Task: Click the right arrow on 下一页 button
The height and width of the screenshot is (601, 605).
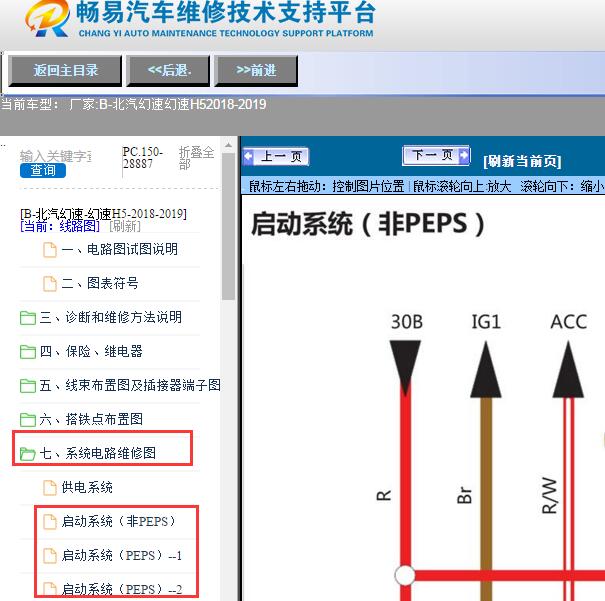Action: click(464, 155)
